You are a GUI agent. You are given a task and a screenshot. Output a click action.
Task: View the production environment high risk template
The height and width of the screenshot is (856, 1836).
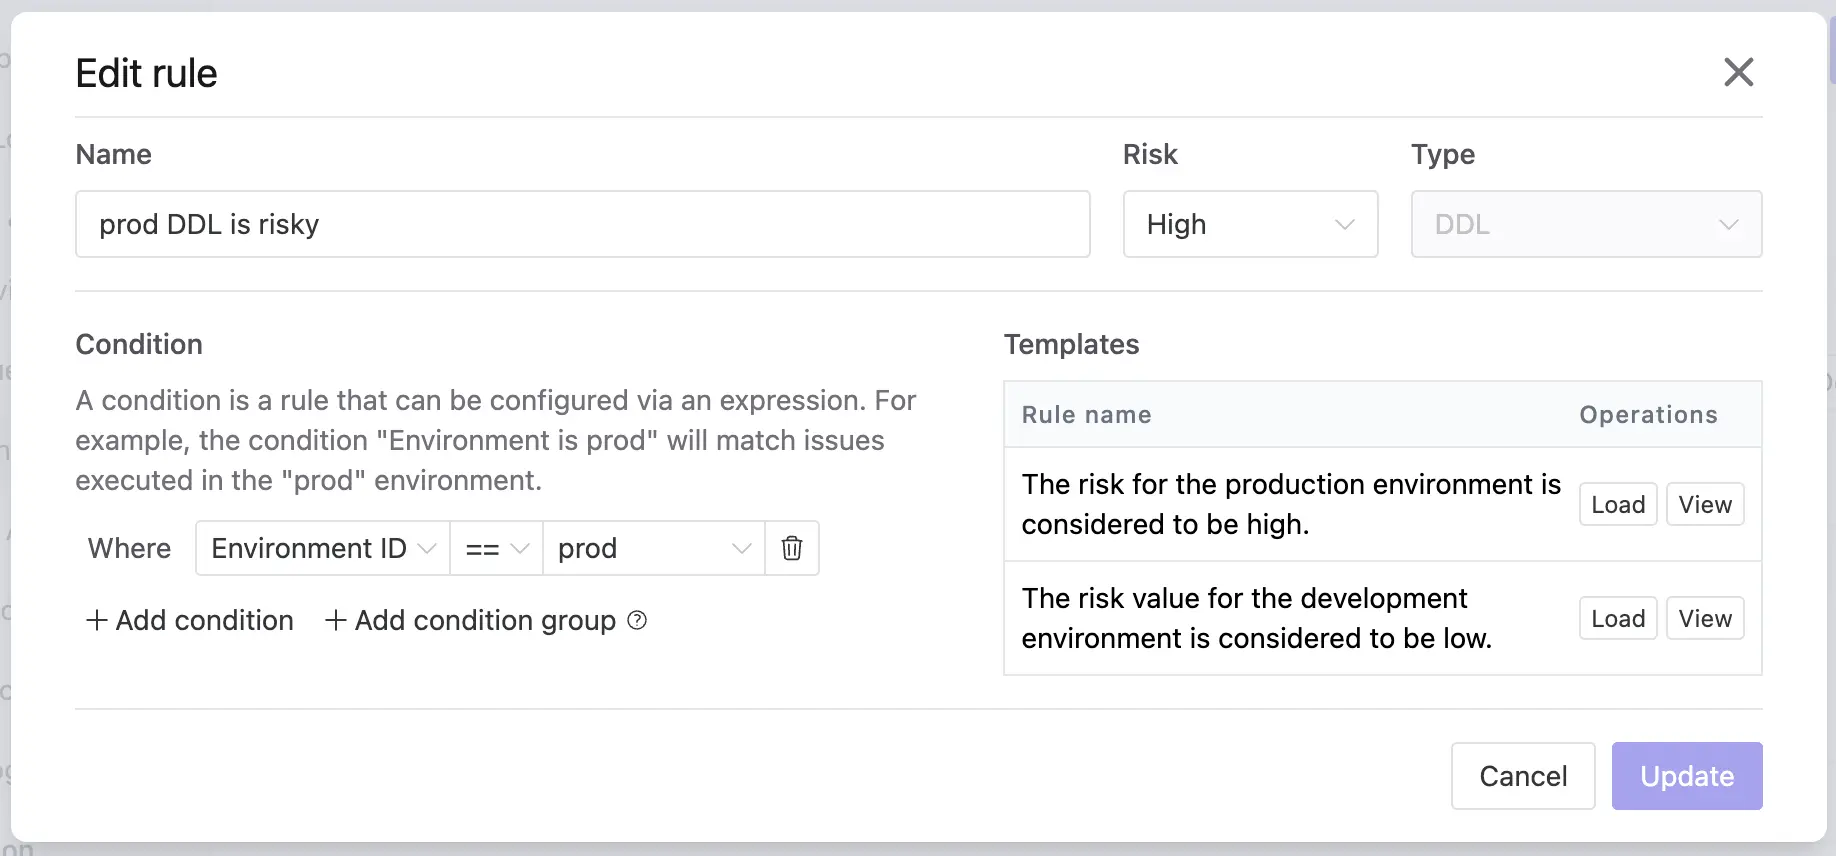click(1704, 505)
